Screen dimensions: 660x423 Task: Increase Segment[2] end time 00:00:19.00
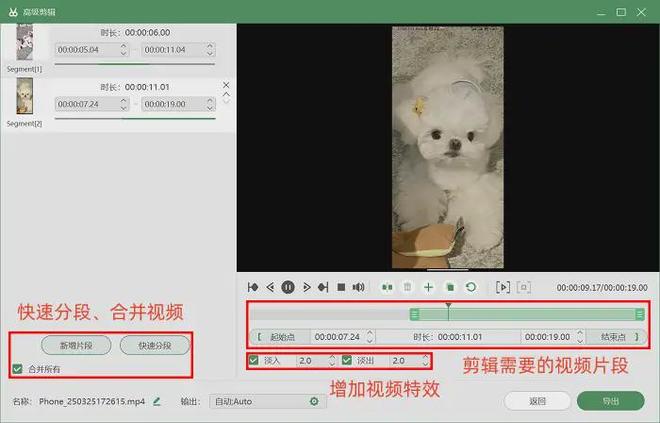pos(210,101)
